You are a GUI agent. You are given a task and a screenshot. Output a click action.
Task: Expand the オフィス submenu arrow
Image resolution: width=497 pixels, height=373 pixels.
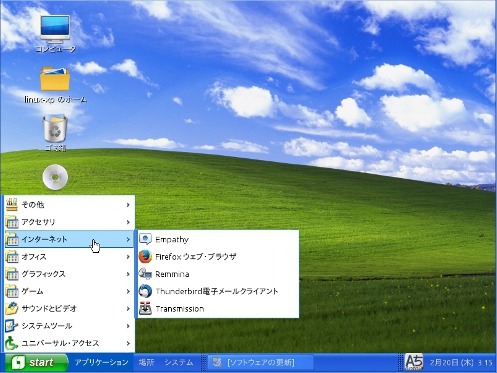[x=128, y=257]
